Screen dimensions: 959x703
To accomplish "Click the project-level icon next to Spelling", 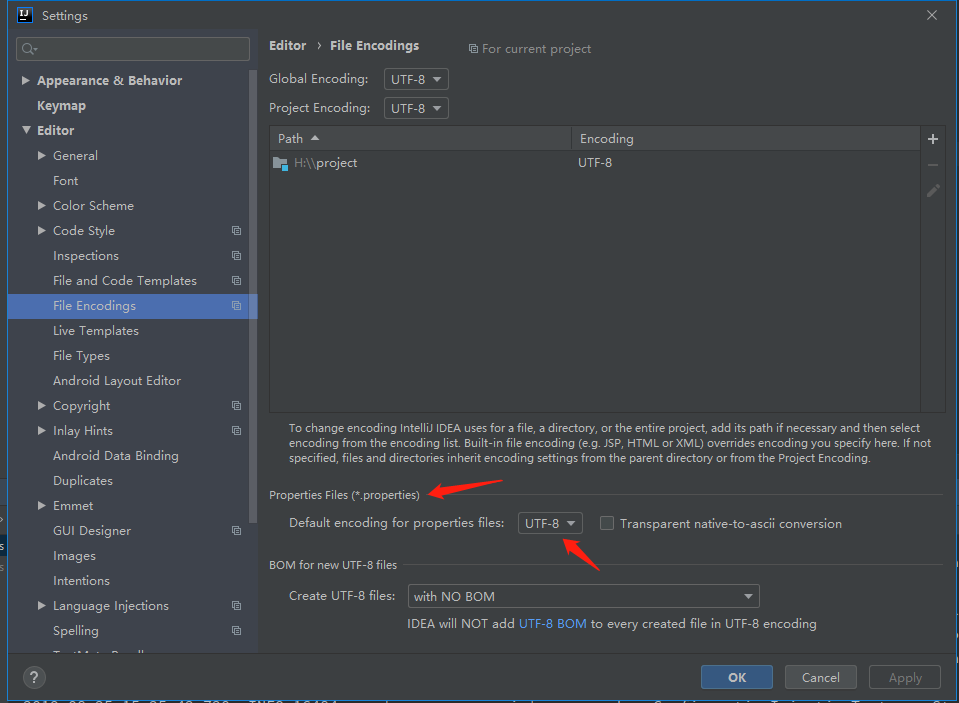I will click(237, 631).
